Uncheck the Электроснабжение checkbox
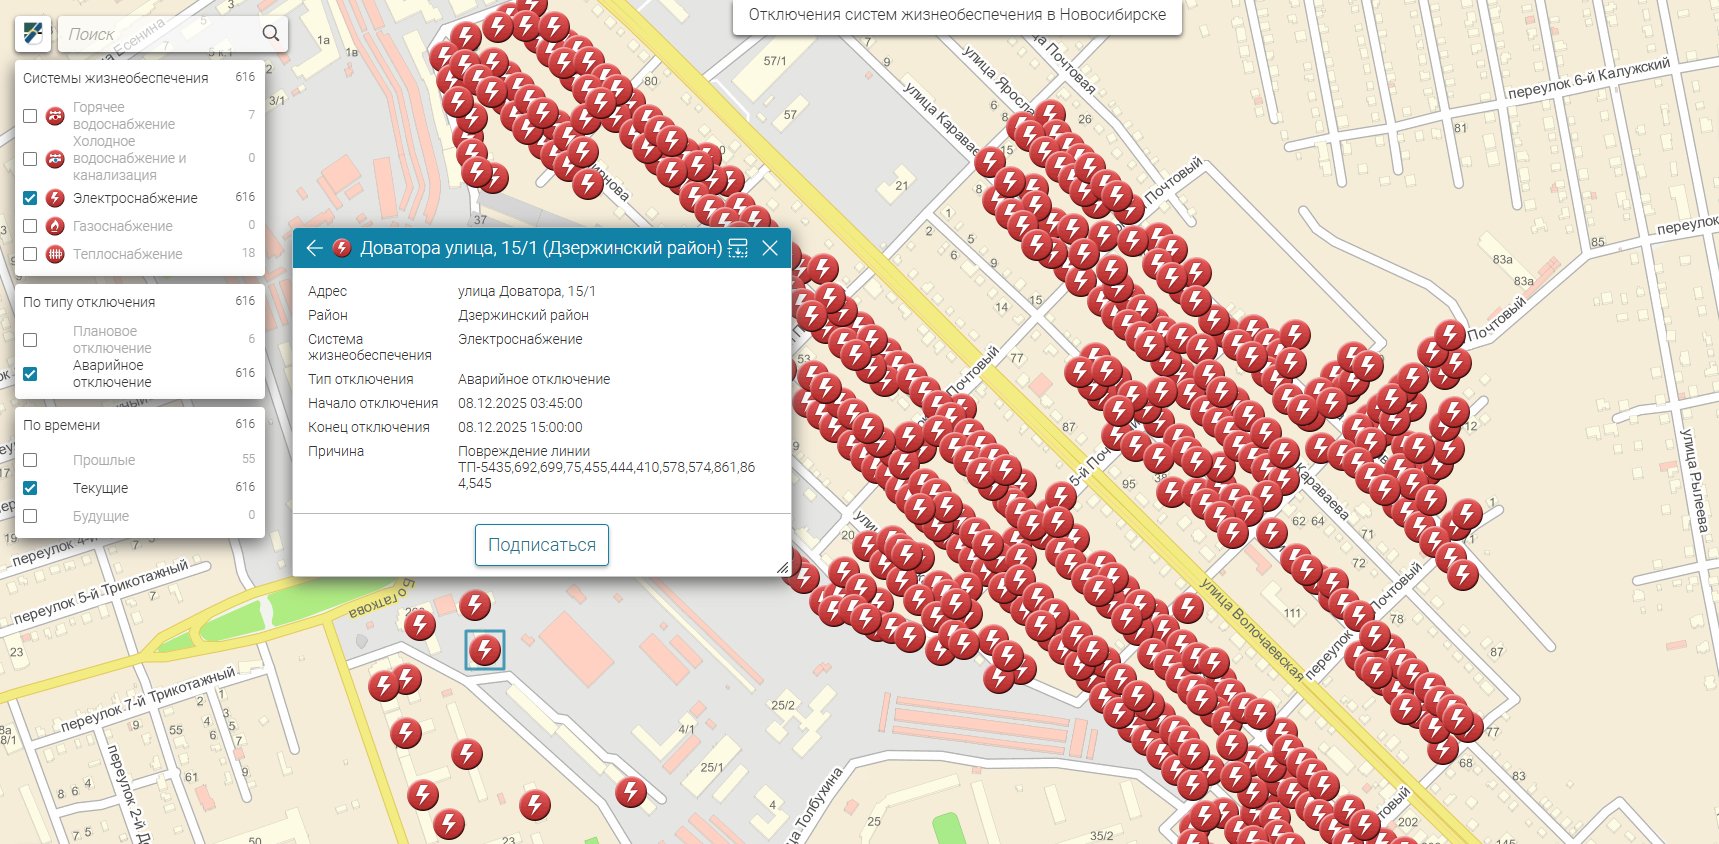The image size is (1719, 844). click(x=30, y=198)
